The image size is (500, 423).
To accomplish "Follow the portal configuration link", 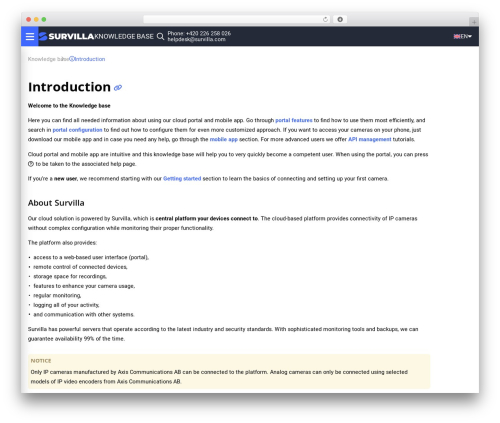I will click(77, 130).
